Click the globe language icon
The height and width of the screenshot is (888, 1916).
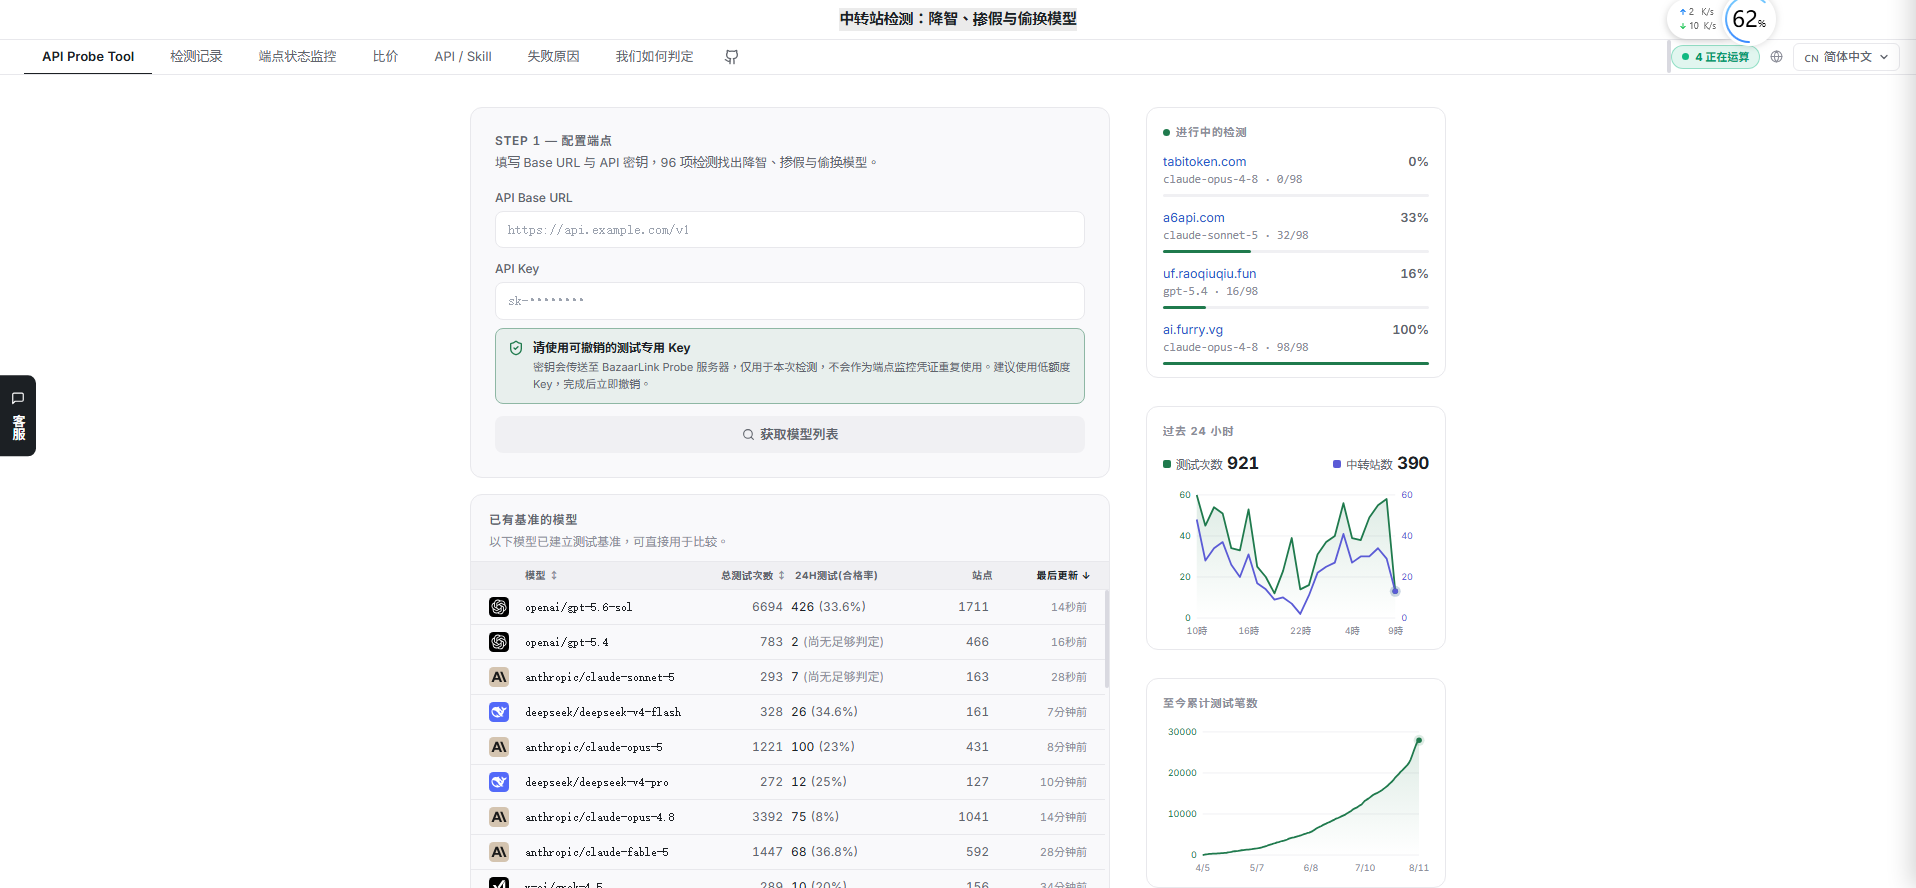pyautogui.click(x=1776, y=57)
